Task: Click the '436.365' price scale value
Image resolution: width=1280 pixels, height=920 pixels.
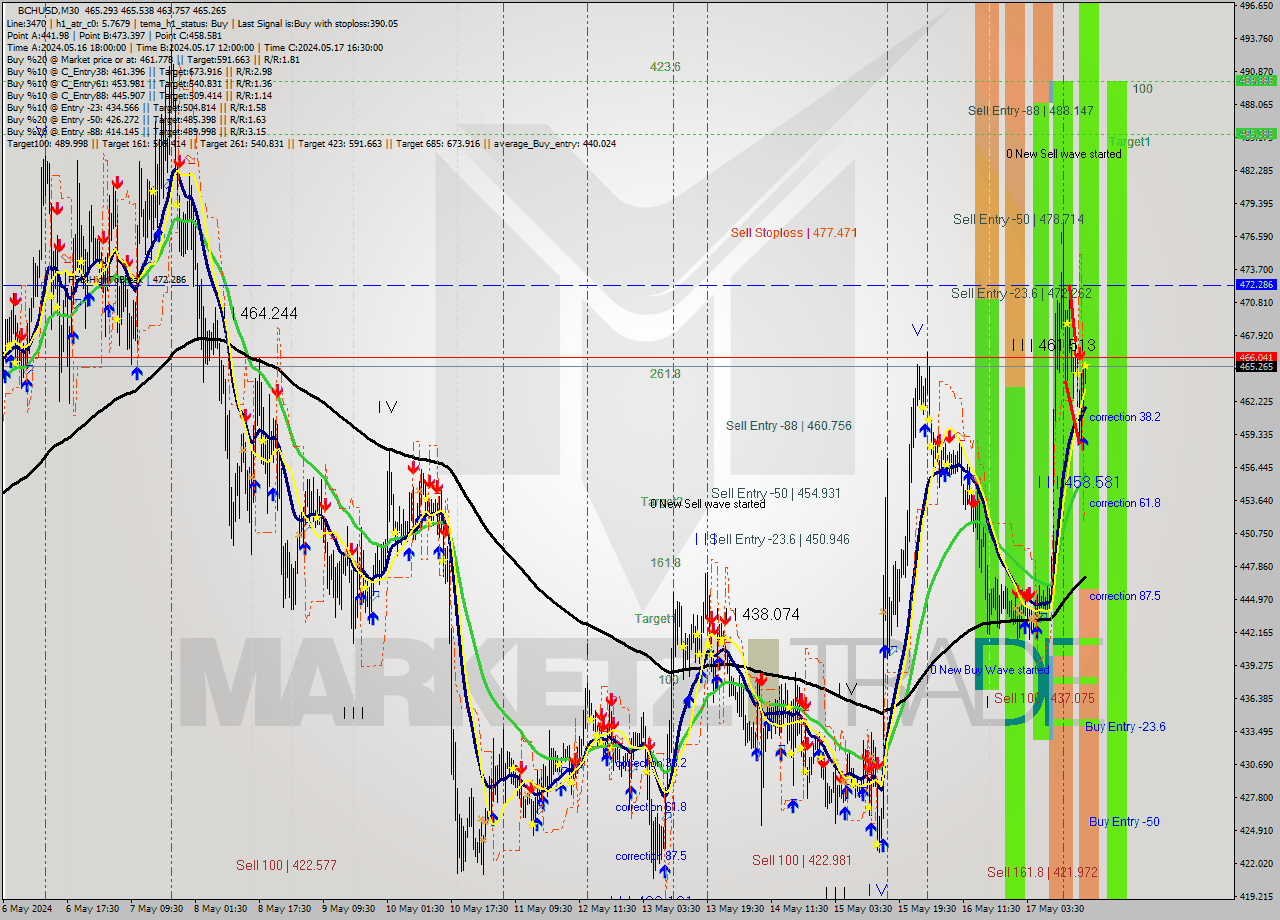Action: click(1256, 698)
